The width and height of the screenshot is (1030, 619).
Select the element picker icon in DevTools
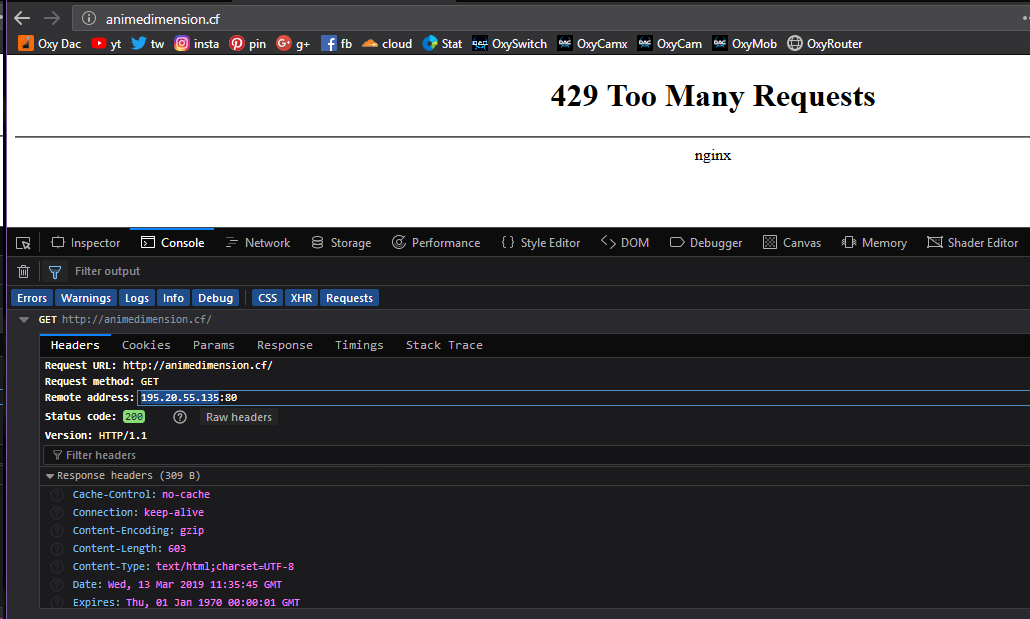click(22, 242)
